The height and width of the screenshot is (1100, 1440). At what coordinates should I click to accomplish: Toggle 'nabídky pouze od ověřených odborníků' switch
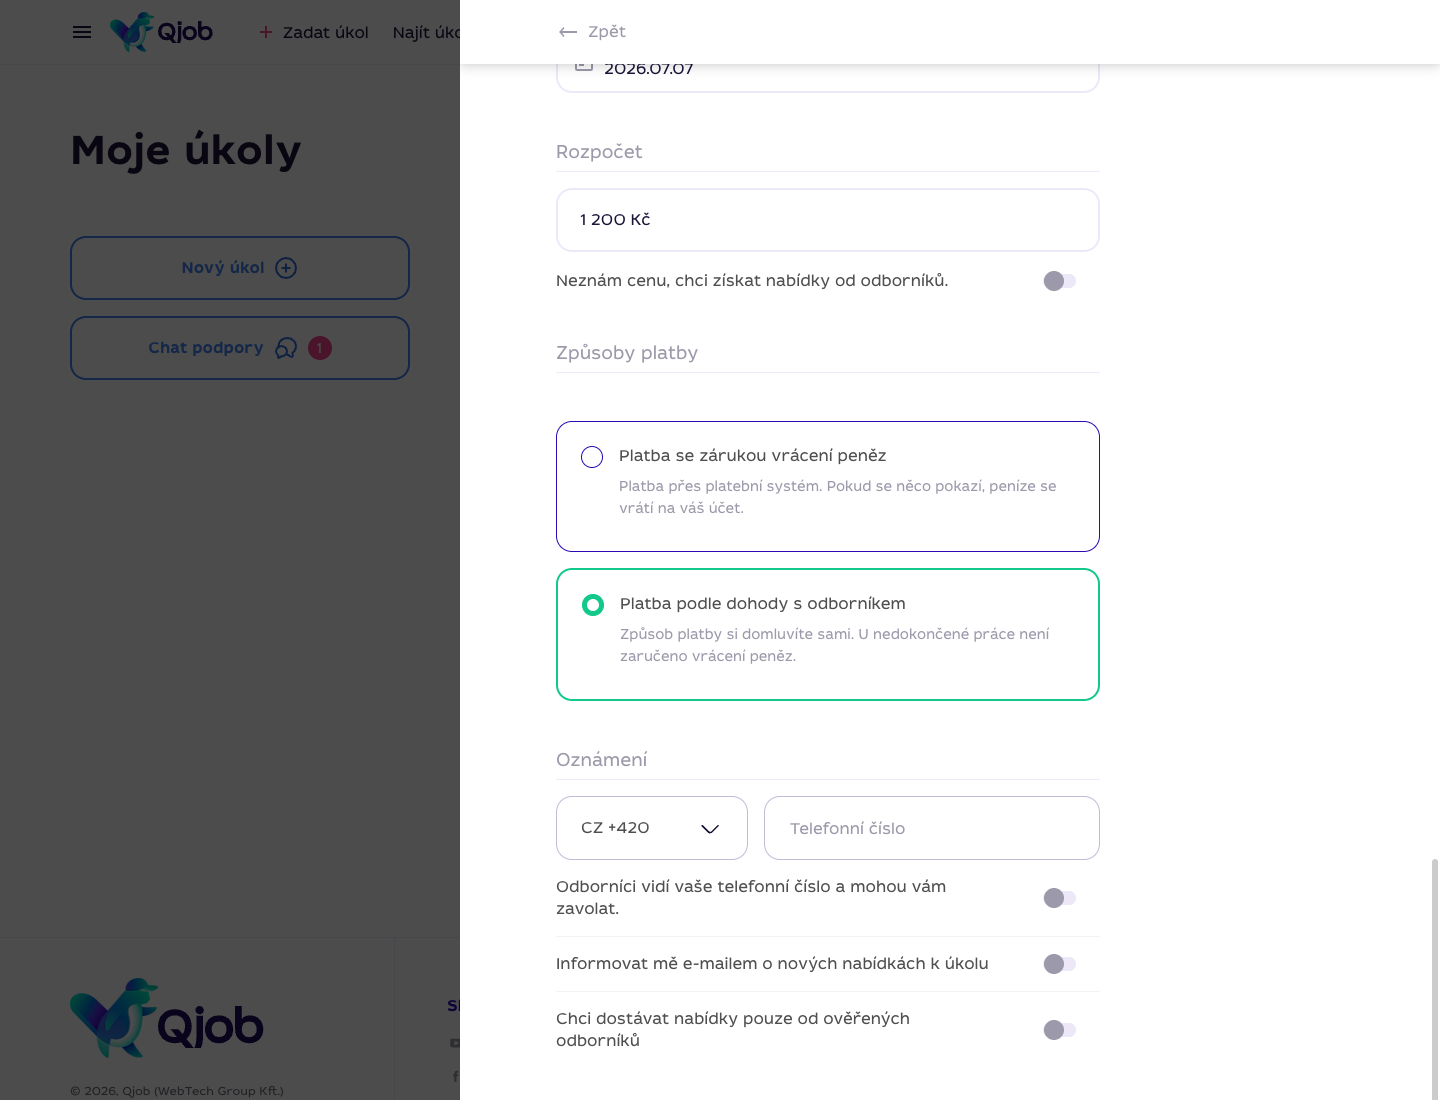point(1060,1030)
